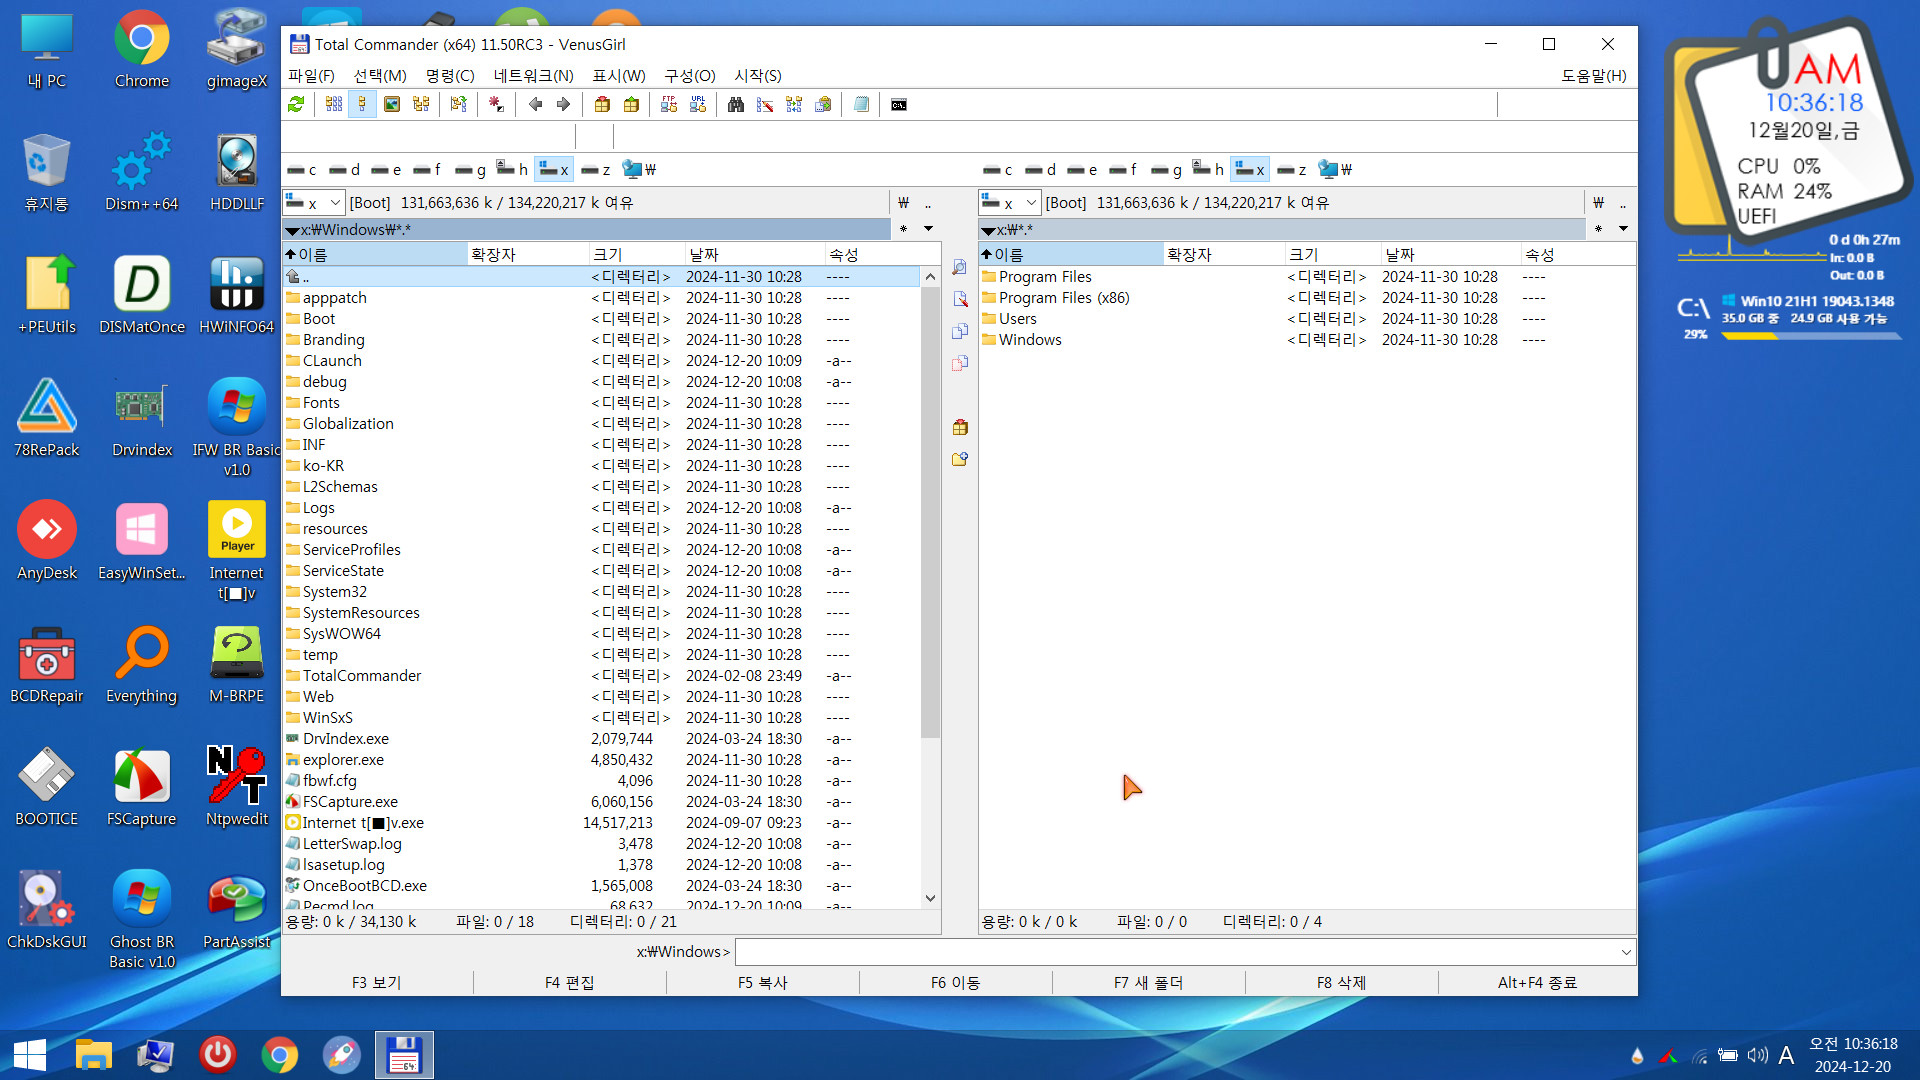The height and width of the screenshot is (1080, 1920).
Task: Click the Windows Start button on taskbar
Action: [30, 1055]
